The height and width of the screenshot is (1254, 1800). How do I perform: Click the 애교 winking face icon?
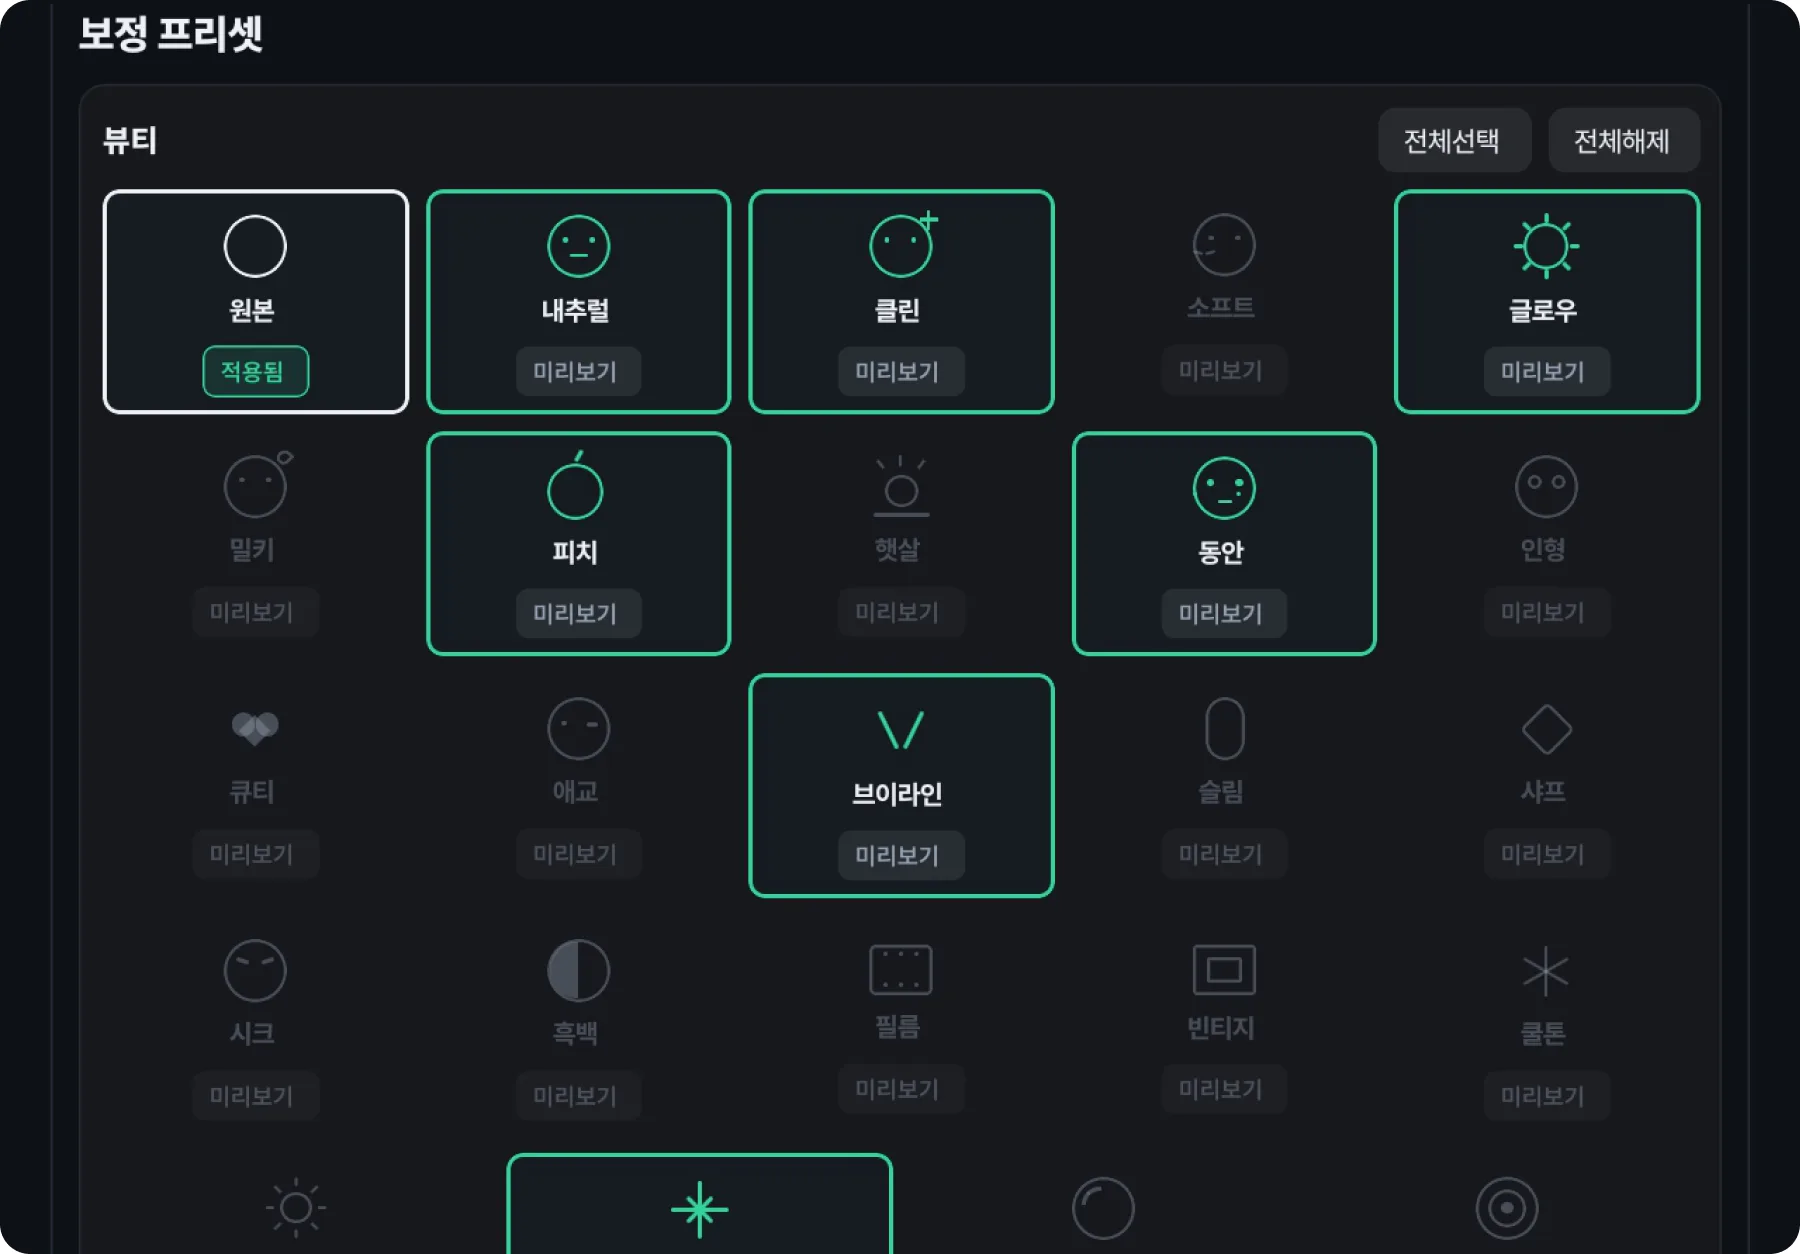[578, 729]
